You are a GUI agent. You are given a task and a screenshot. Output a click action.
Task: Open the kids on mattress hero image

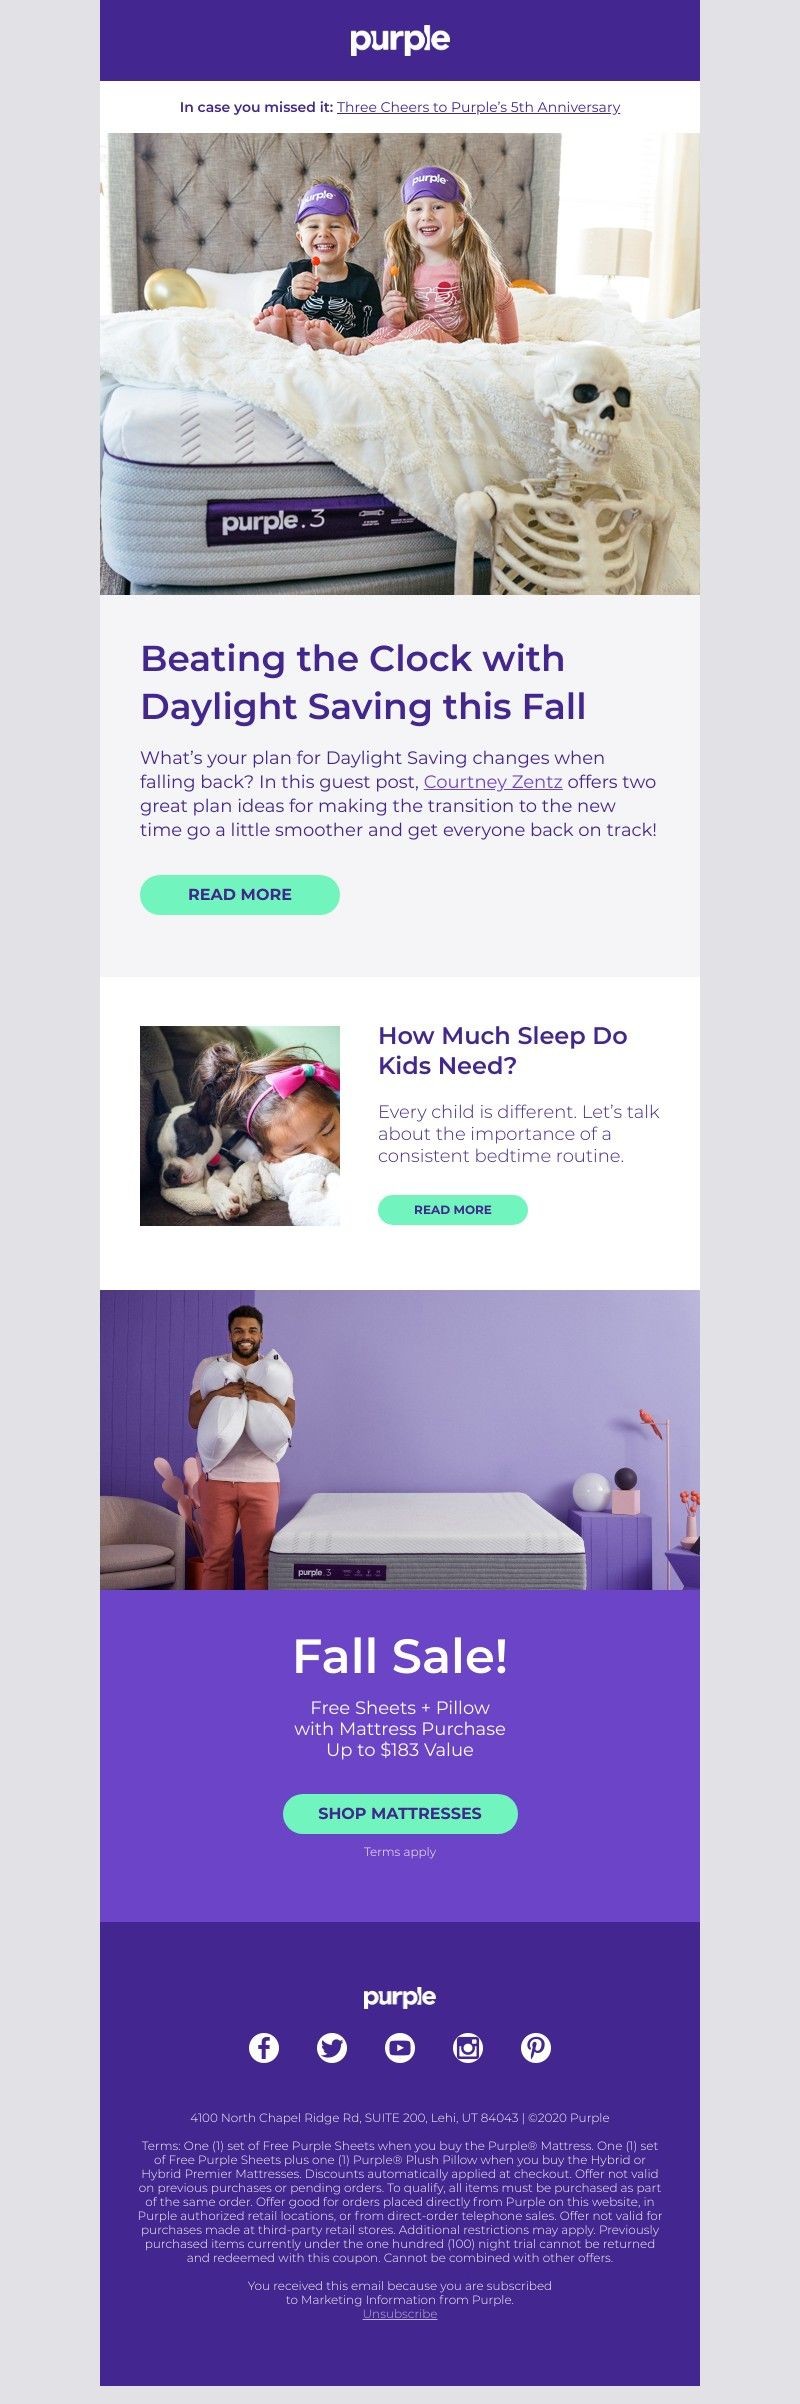pyautogui.click(x=400, y=364)
